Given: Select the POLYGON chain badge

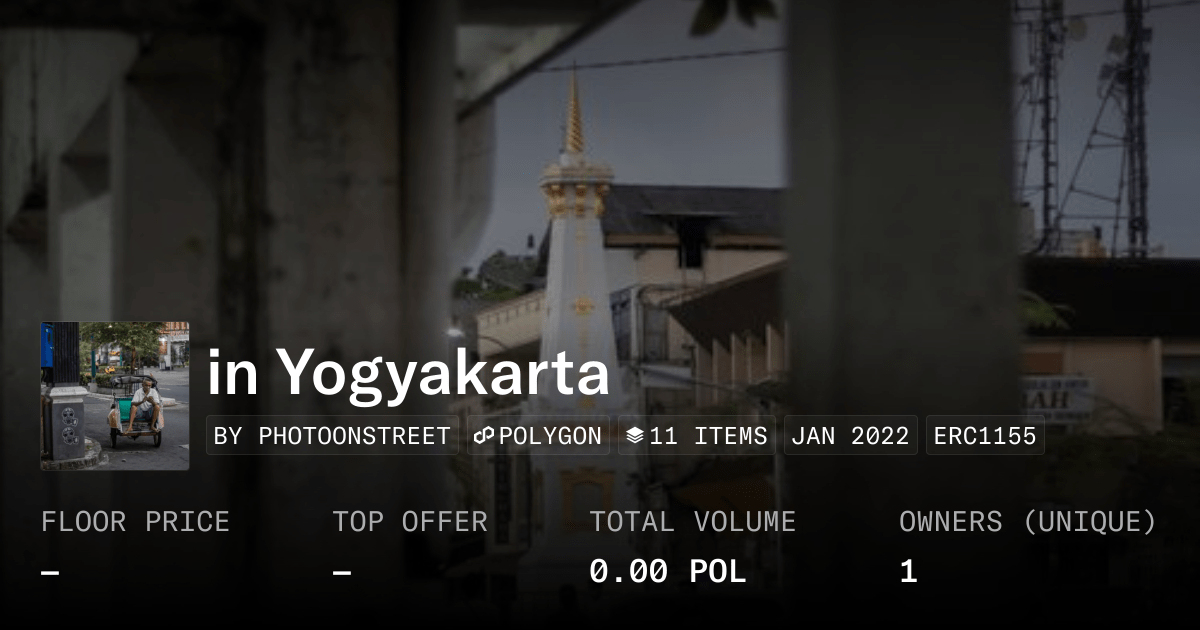Looking at the screenshot, I should 538,436.
